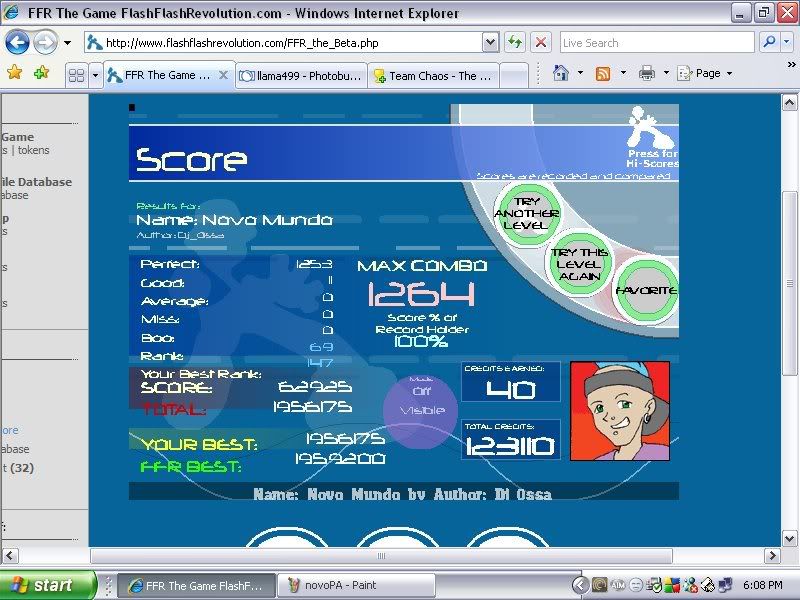Click the browser Back button
The height and width of the screenshot is (600, 800).
(18, 42)
